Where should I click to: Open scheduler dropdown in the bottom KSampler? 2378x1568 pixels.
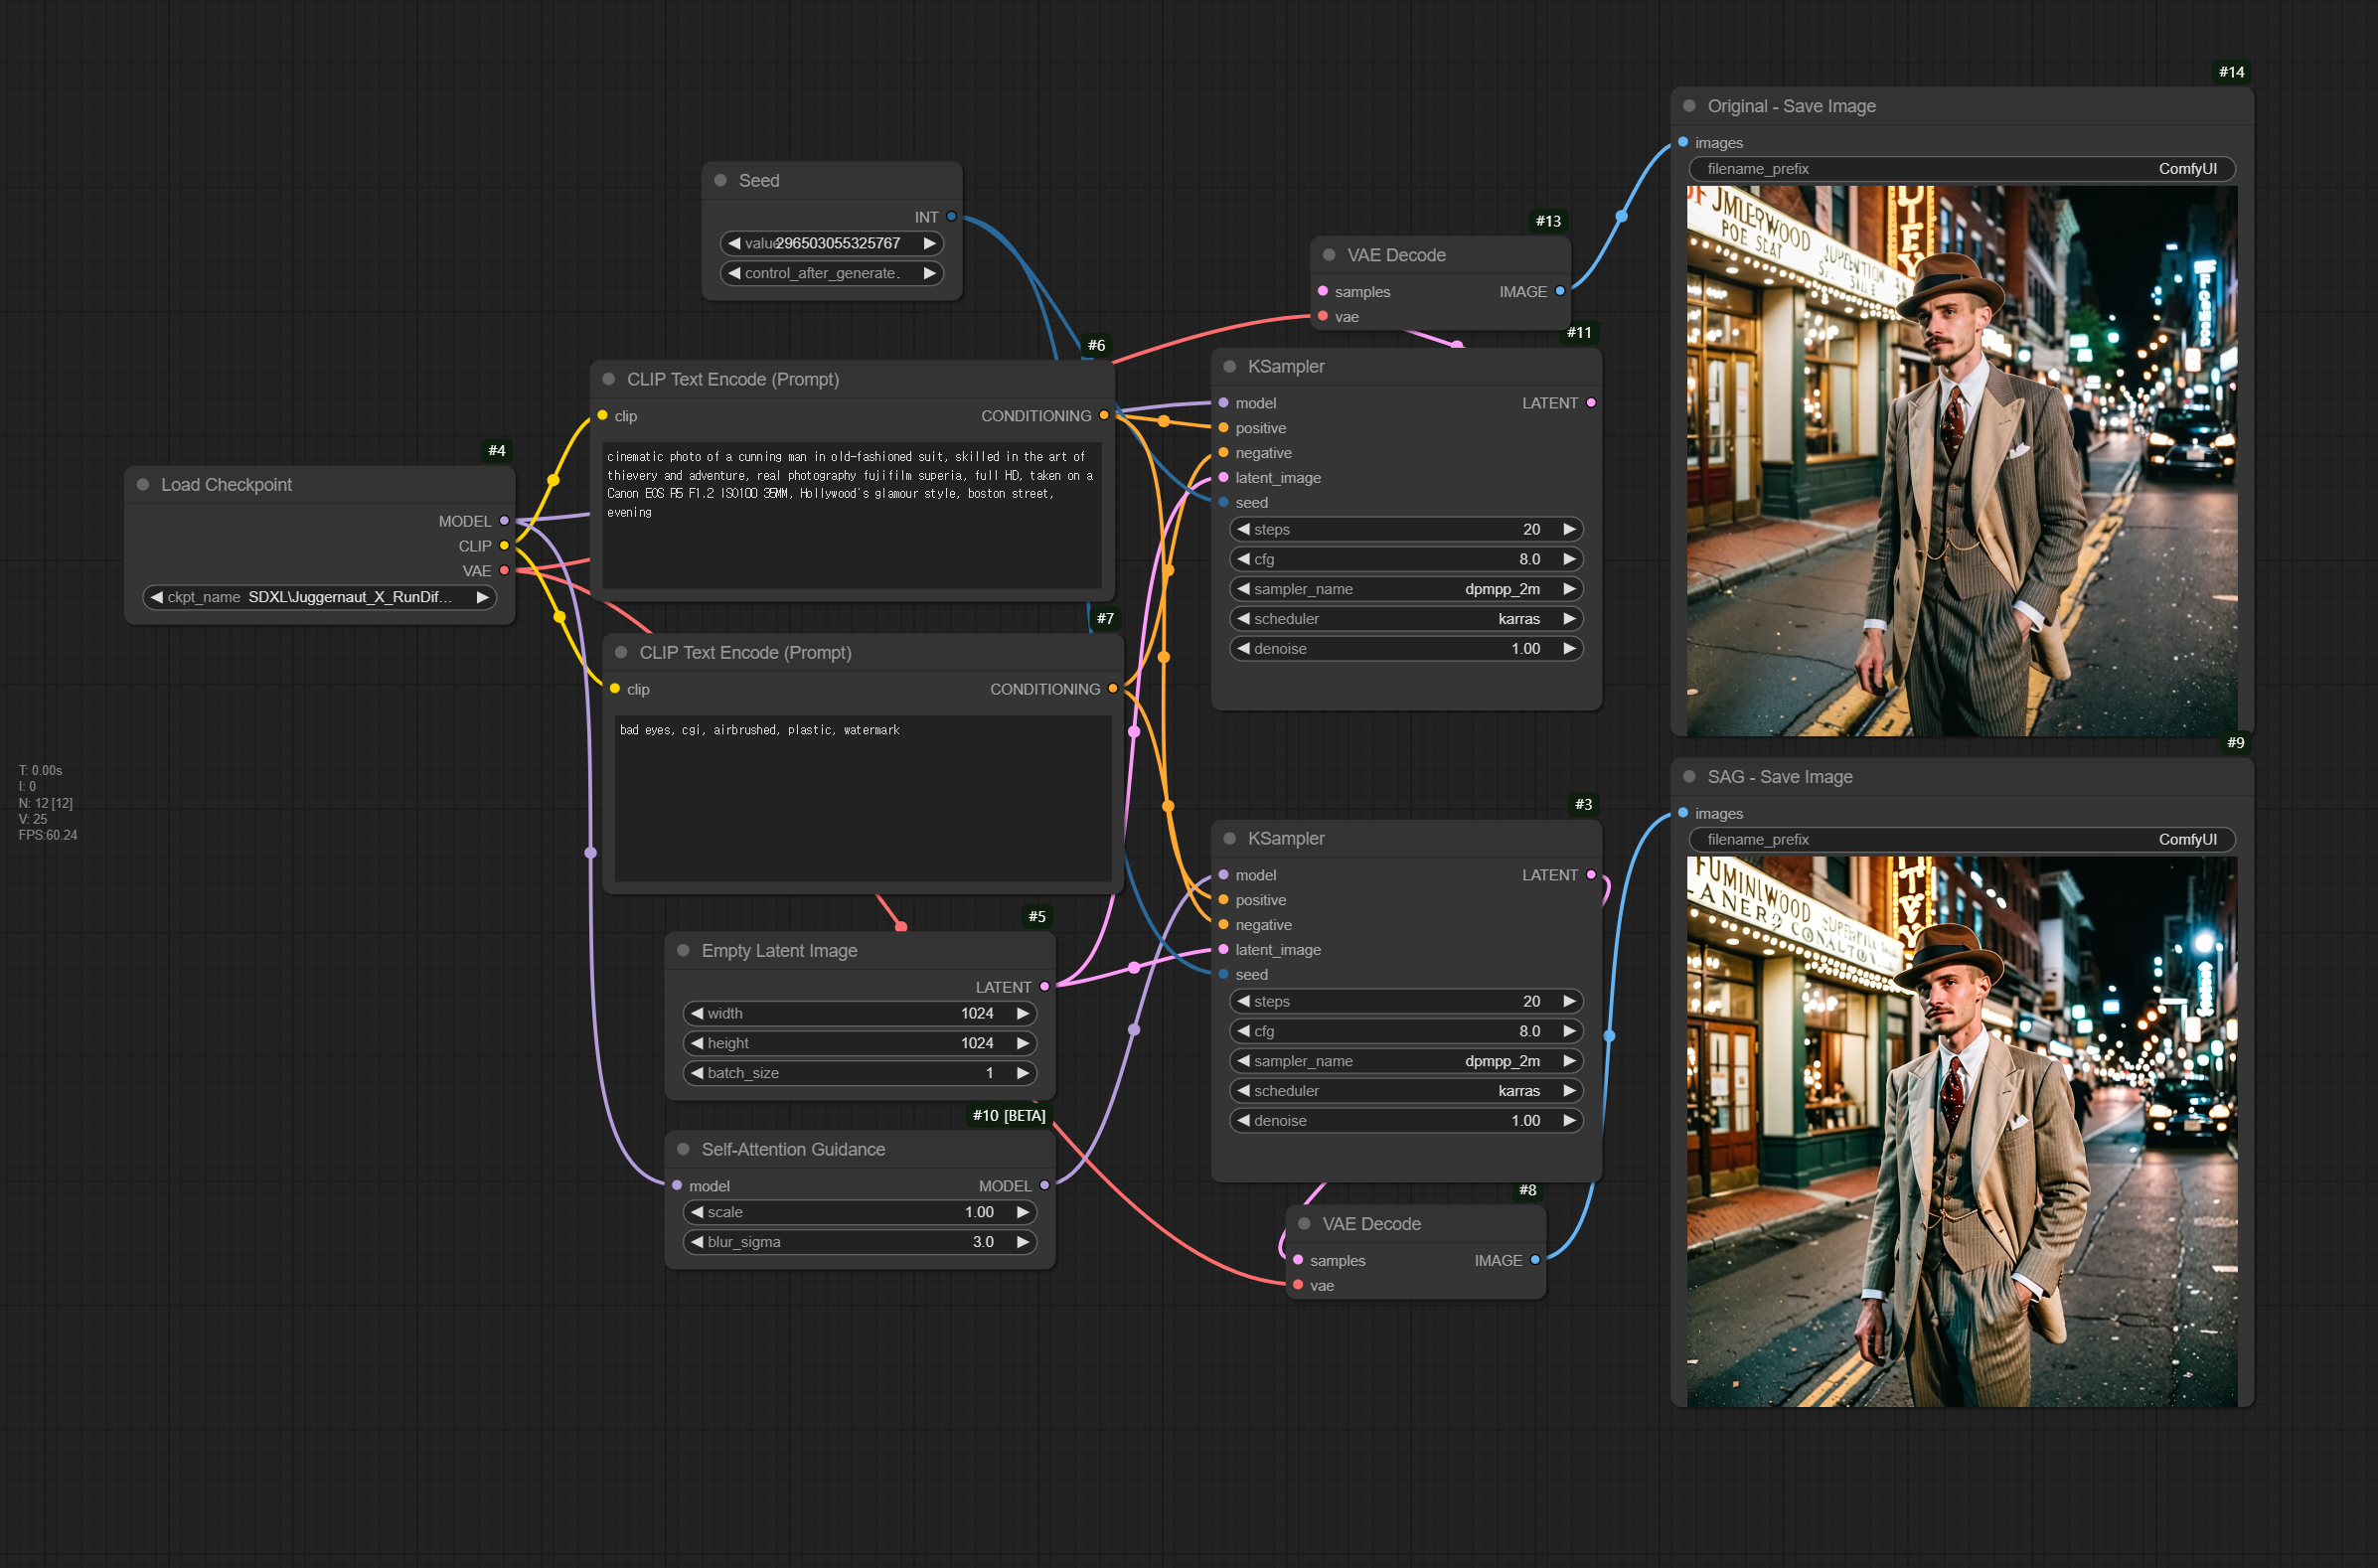[1405, 1090]
